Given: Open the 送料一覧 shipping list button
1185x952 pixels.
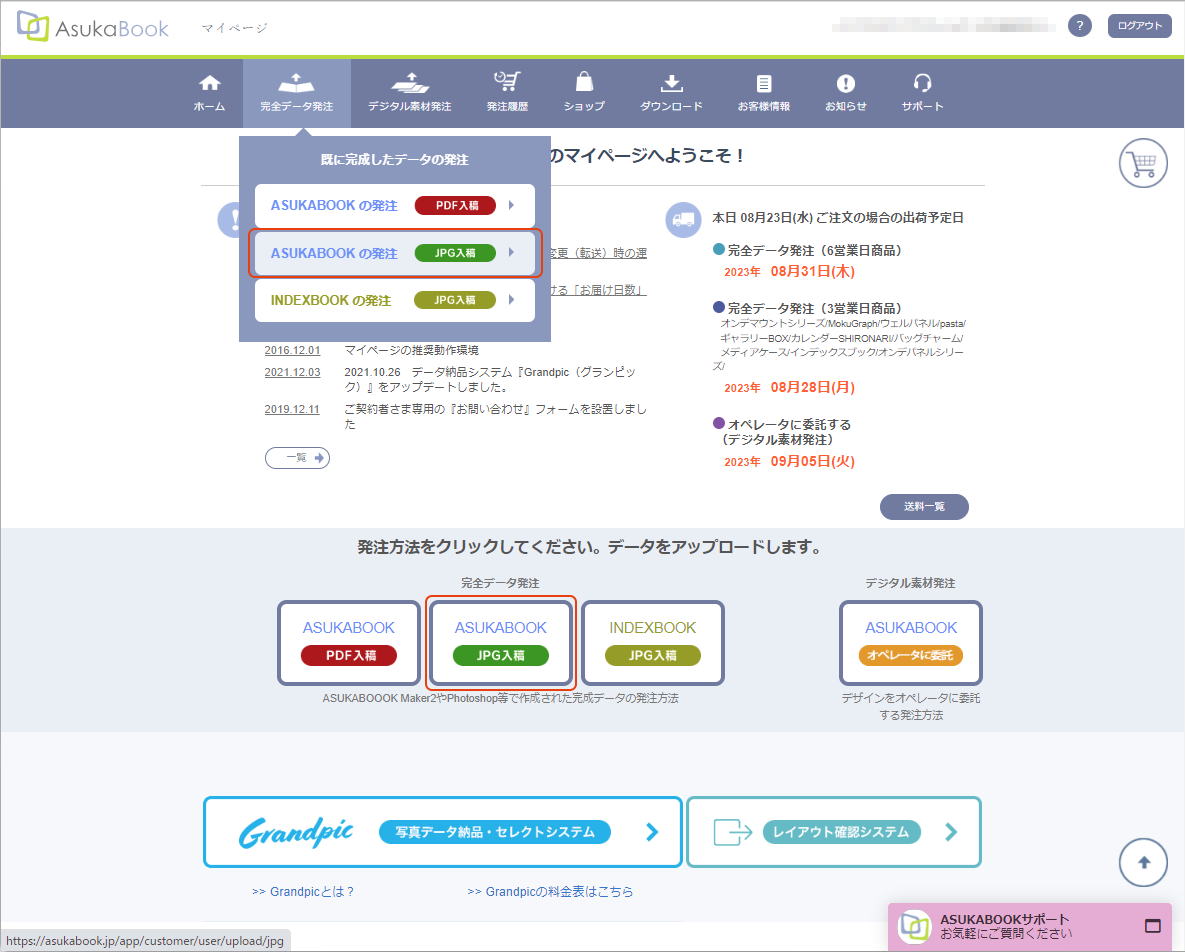Looking at the screenshot, I should (924, 507).
